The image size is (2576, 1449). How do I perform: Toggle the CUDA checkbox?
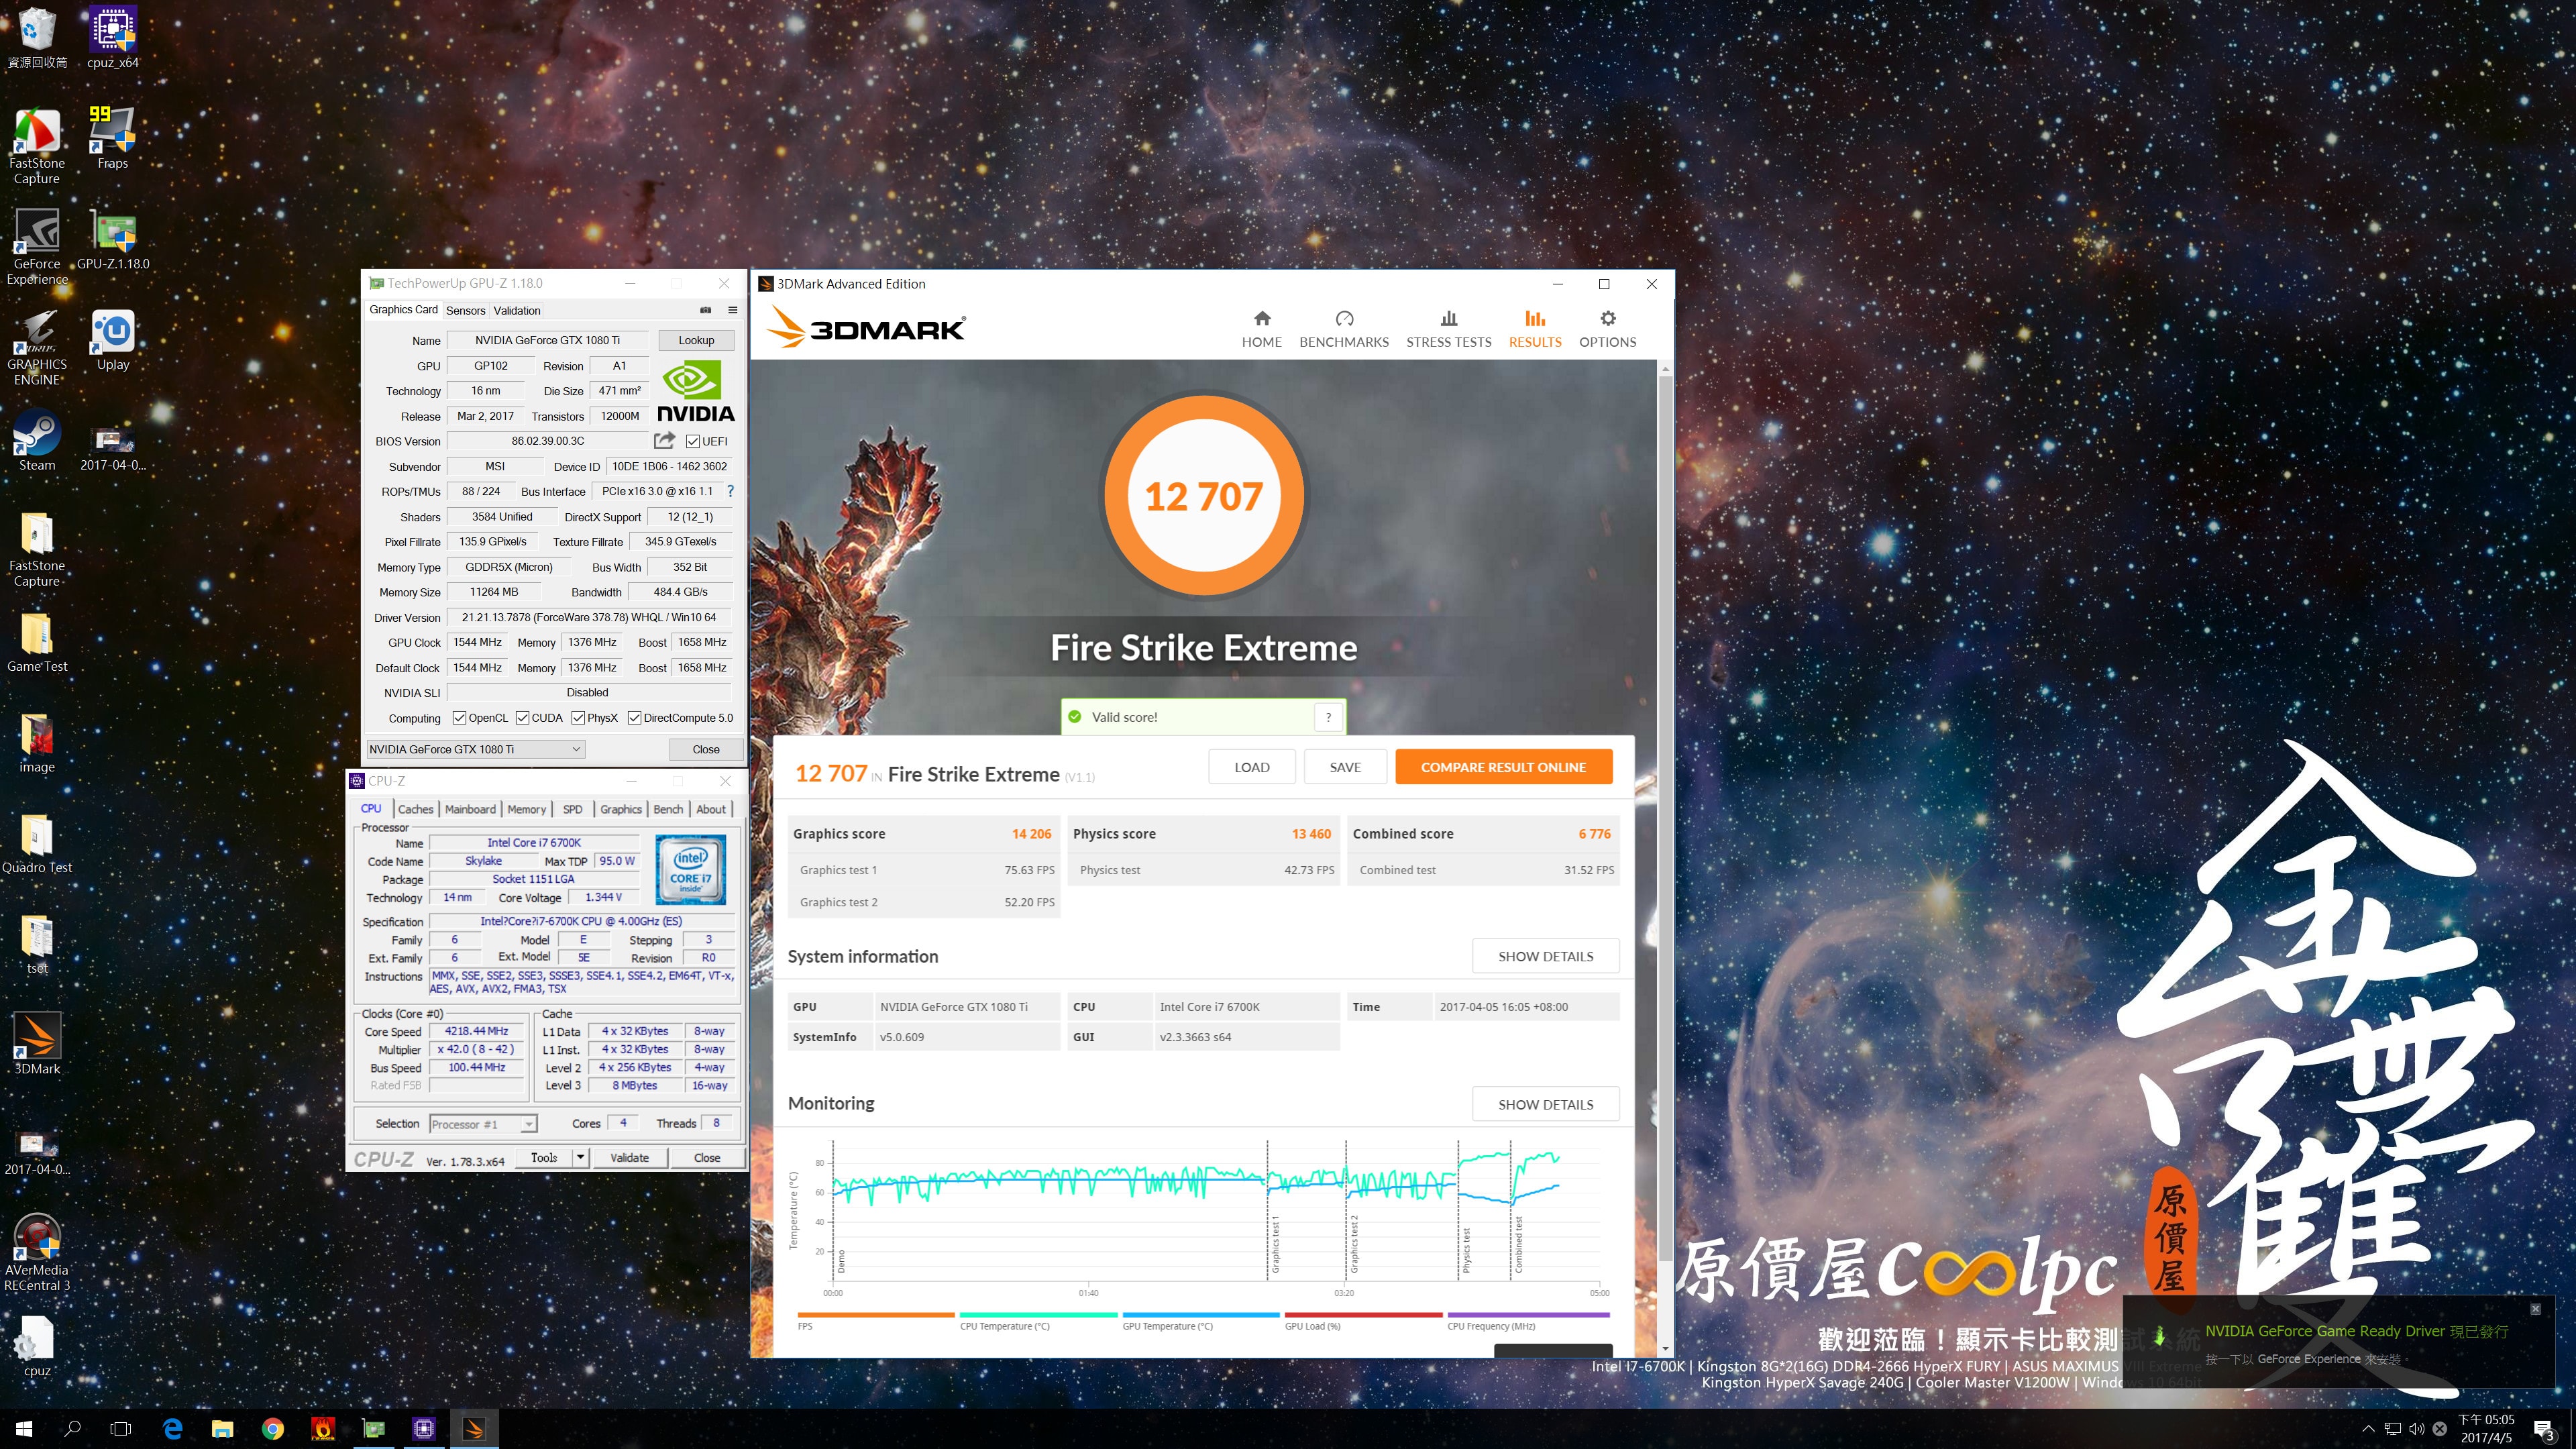point(522,718)
